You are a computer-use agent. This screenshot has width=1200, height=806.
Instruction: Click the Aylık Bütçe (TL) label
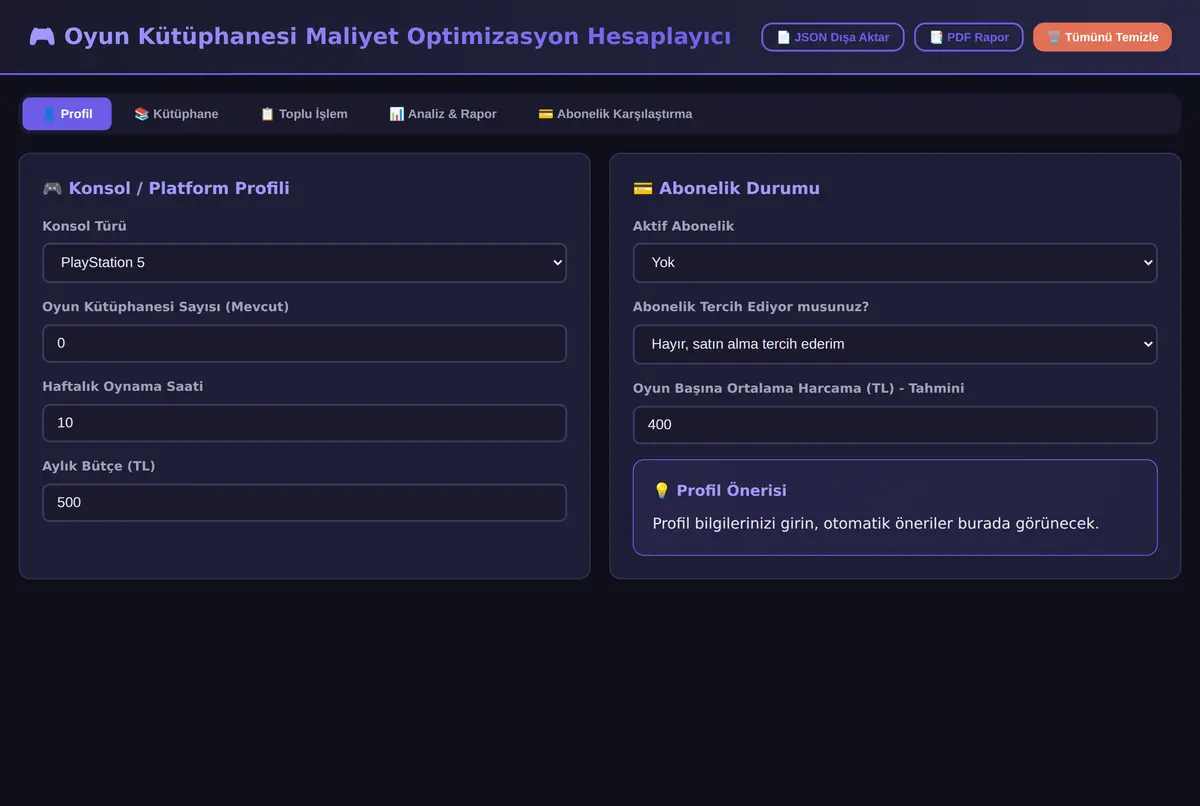click(99, 466)
